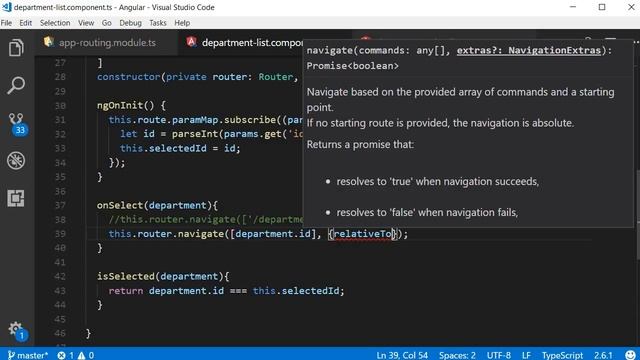Image resolution: width=640 pixels, height=360 pixels.
Task: Click this.selectedId = id statement
Action: [x=180, y=148]
